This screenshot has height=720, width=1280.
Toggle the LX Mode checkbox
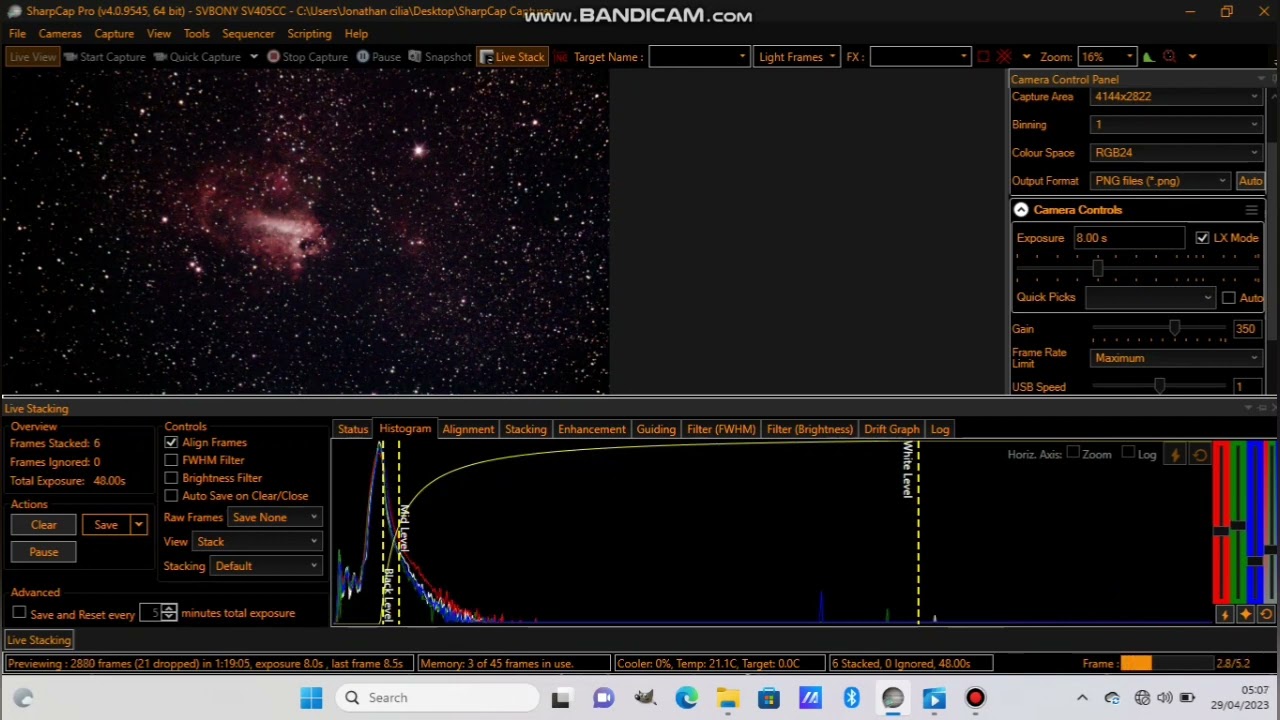coord(1202,238)
